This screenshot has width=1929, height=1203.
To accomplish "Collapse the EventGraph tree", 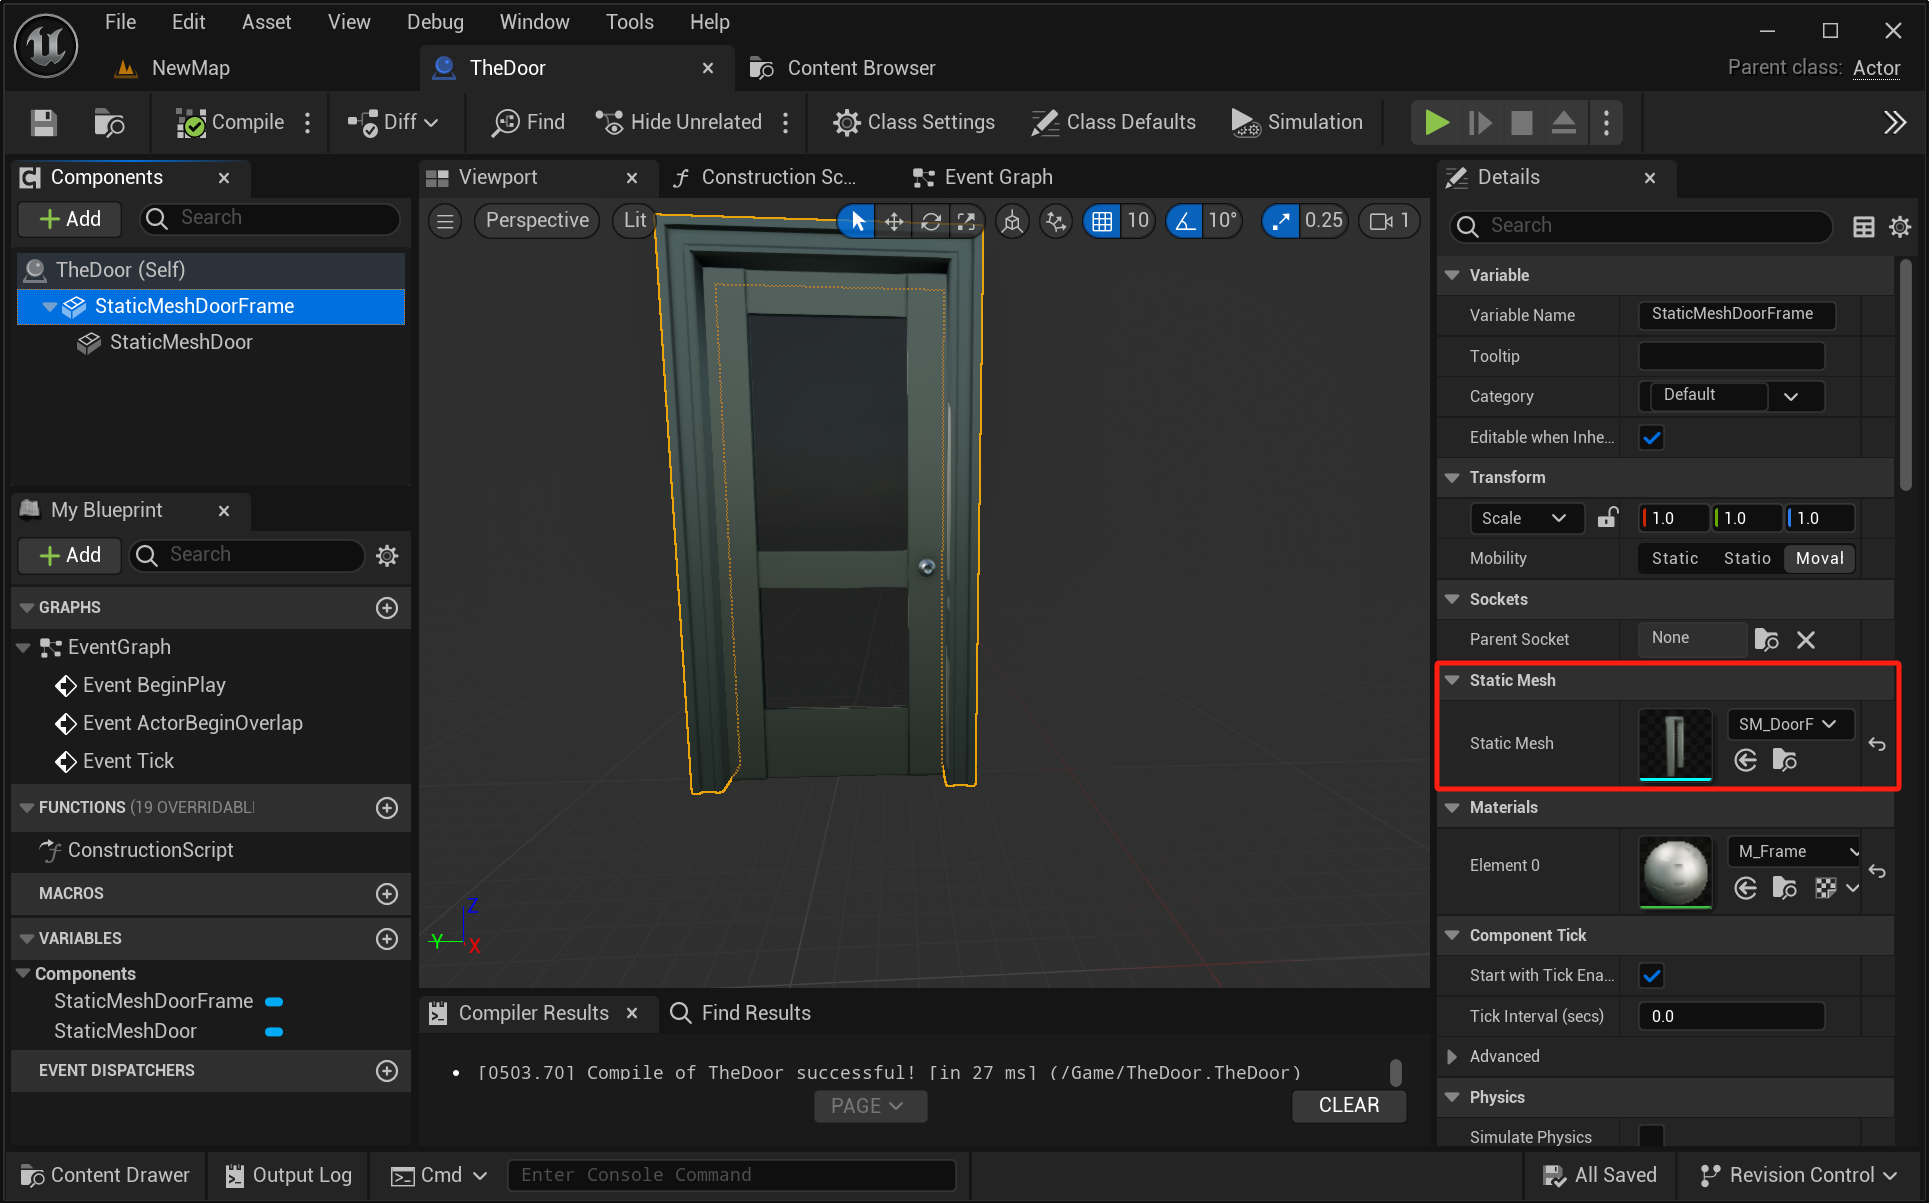I will pos(24,648).
